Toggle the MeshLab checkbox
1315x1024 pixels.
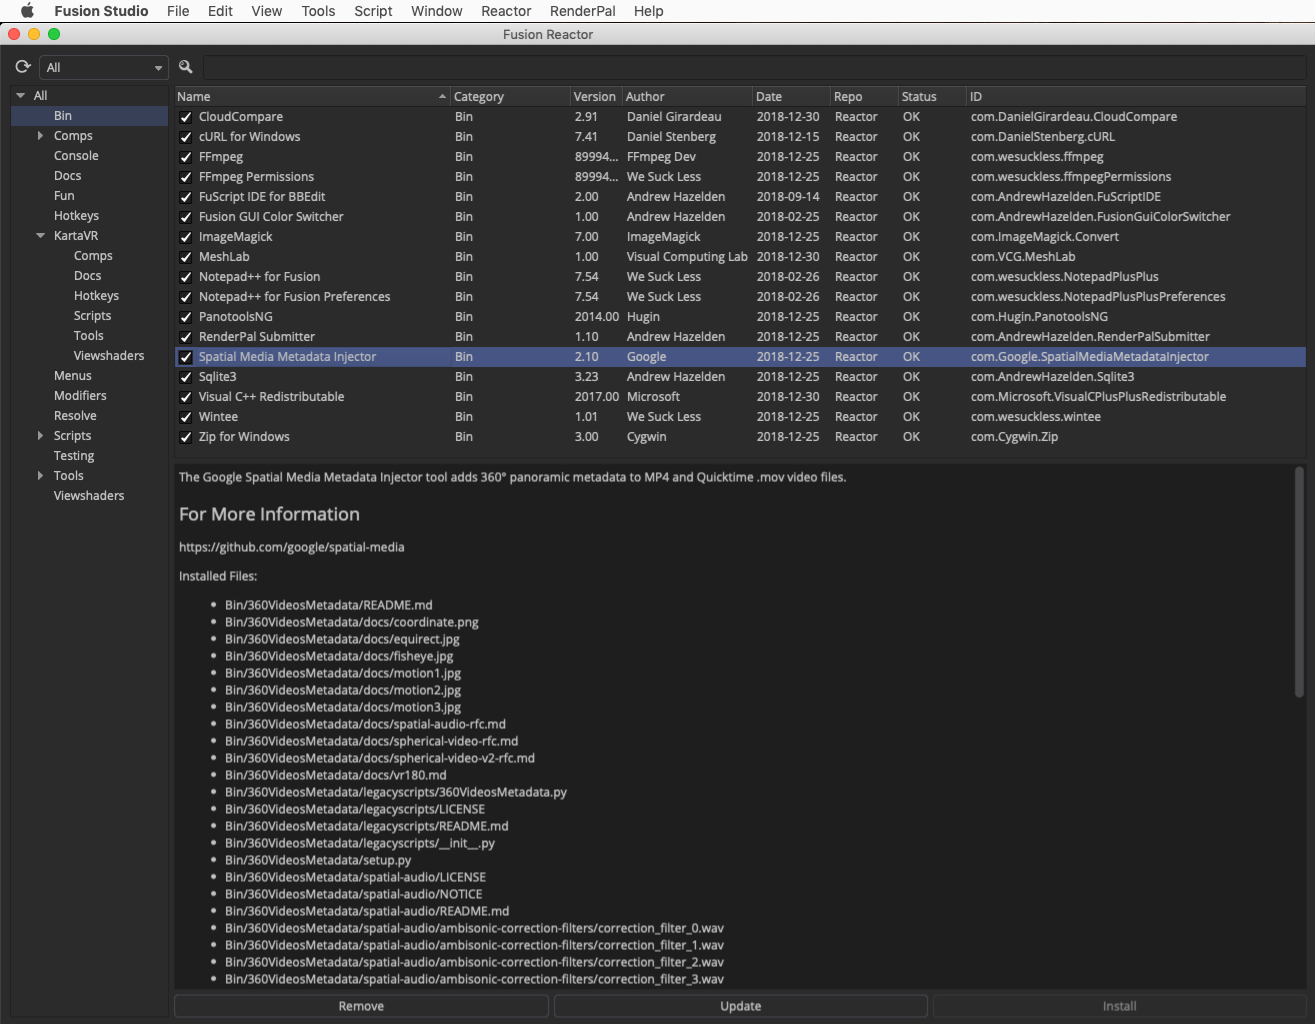pyautogui.click(x=185, y=257)
